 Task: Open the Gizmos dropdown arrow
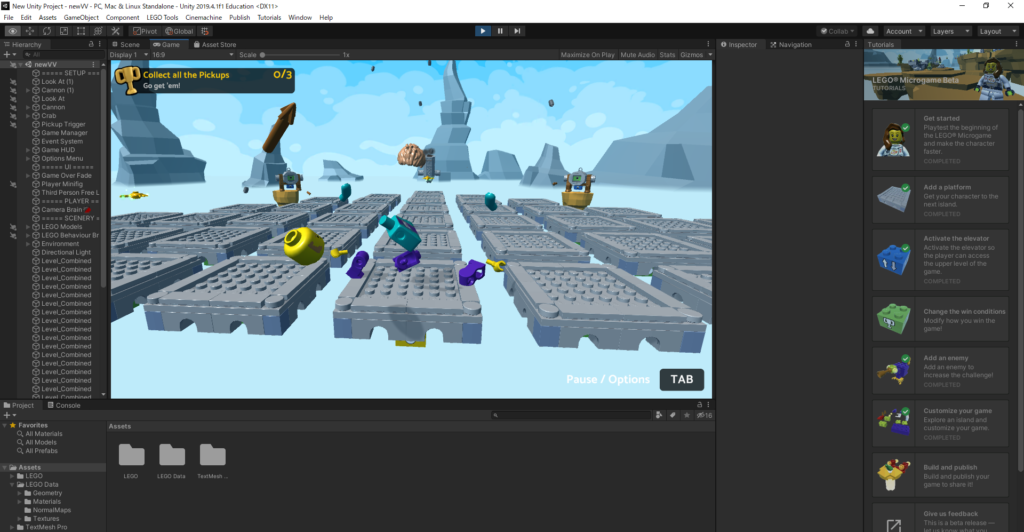point(710,55)
